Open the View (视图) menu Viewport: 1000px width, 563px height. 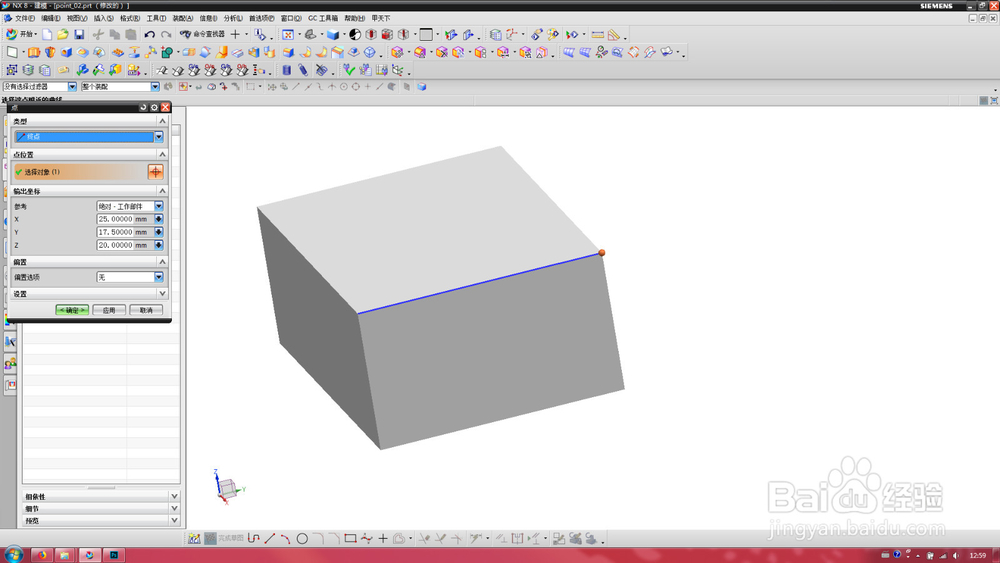77,18
